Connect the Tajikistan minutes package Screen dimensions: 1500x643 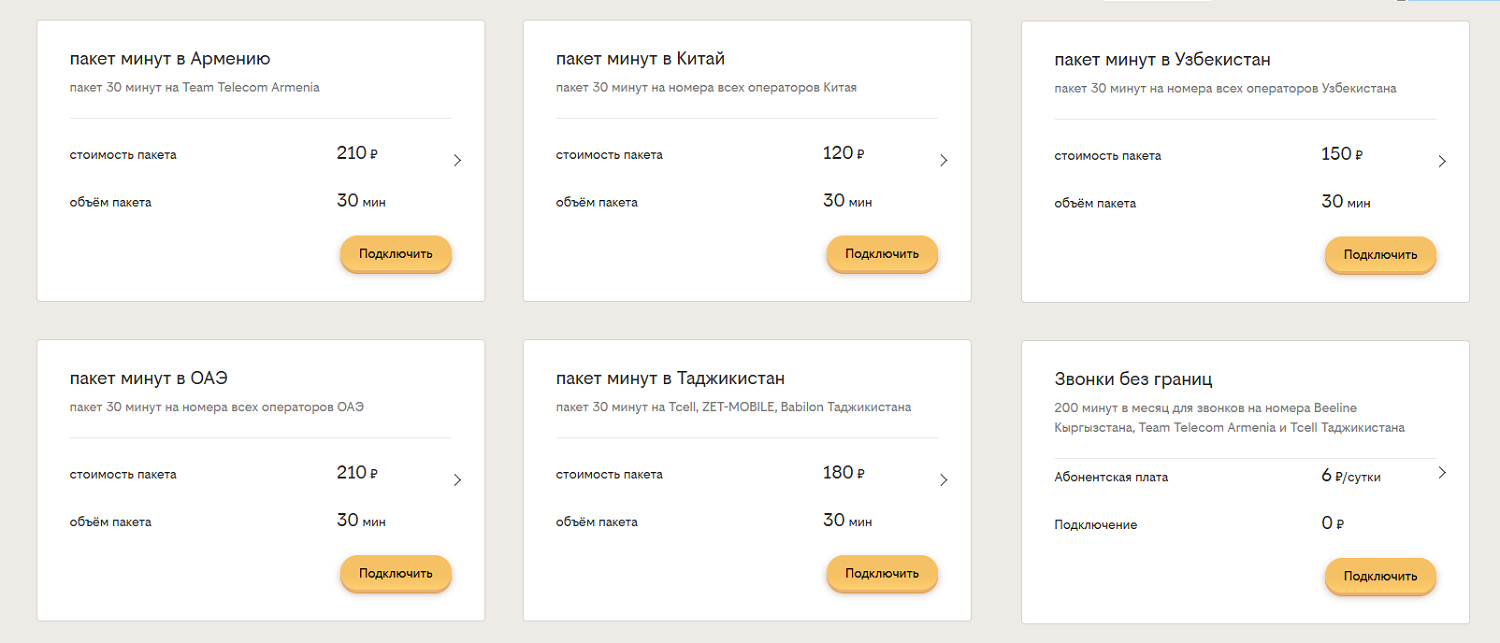point(882,574)
